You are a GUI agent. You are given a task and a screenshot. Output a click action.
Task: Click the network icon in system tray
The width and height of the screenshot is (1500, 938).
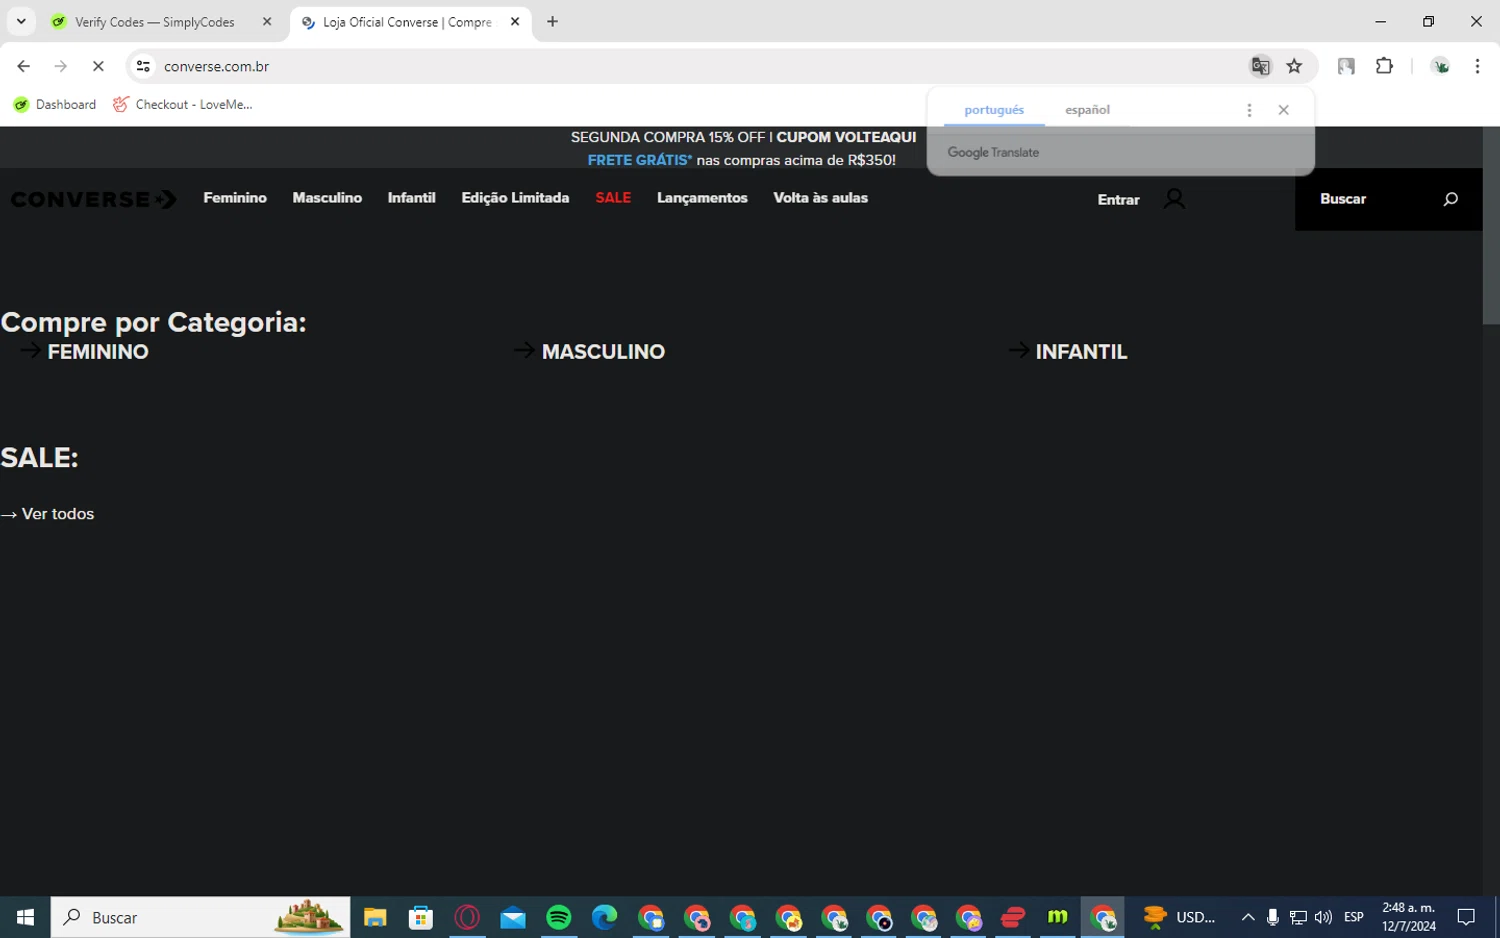coord(1298,917)
